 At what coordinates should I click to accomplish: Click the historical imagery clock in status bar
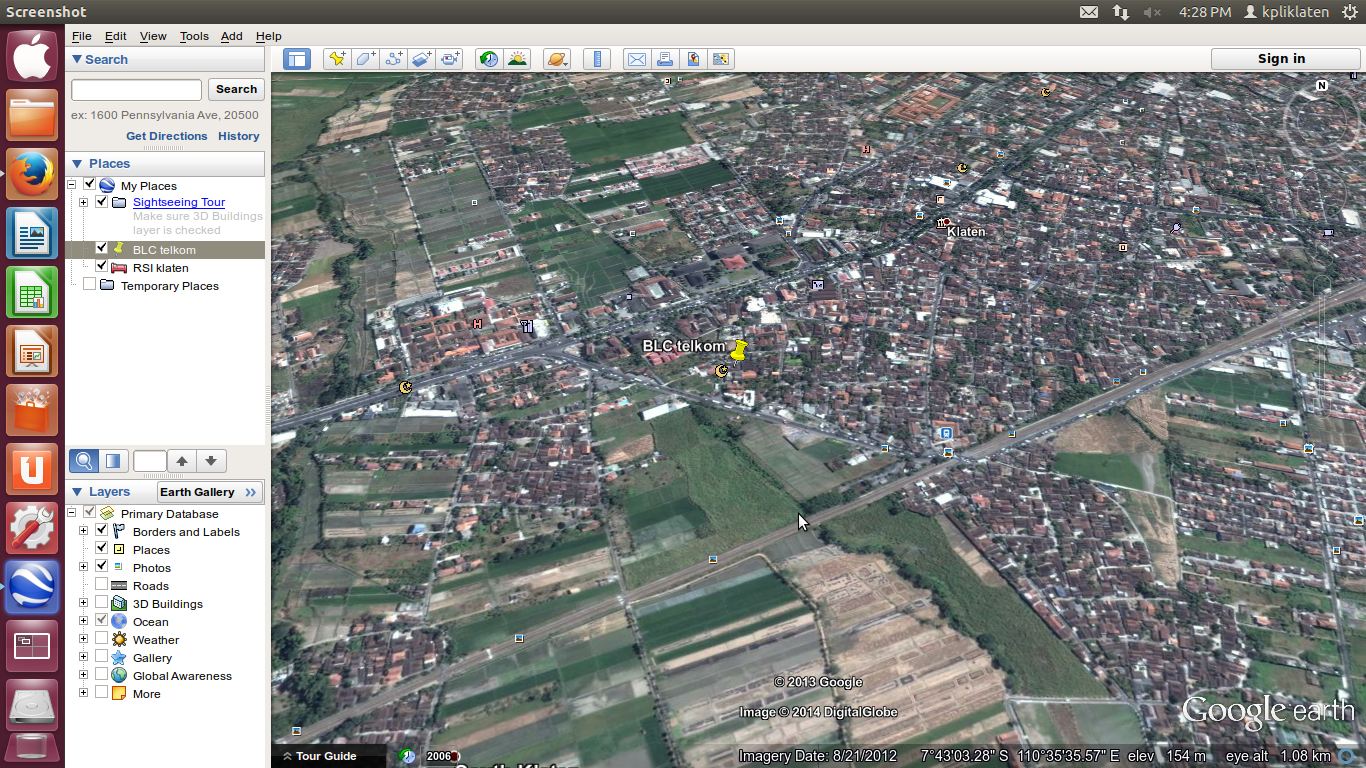tap(408, 756)
